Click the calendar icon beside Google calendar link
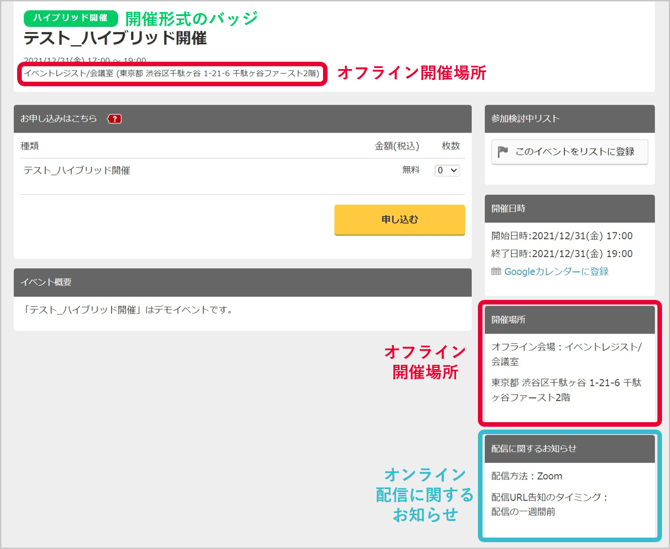 496,272
